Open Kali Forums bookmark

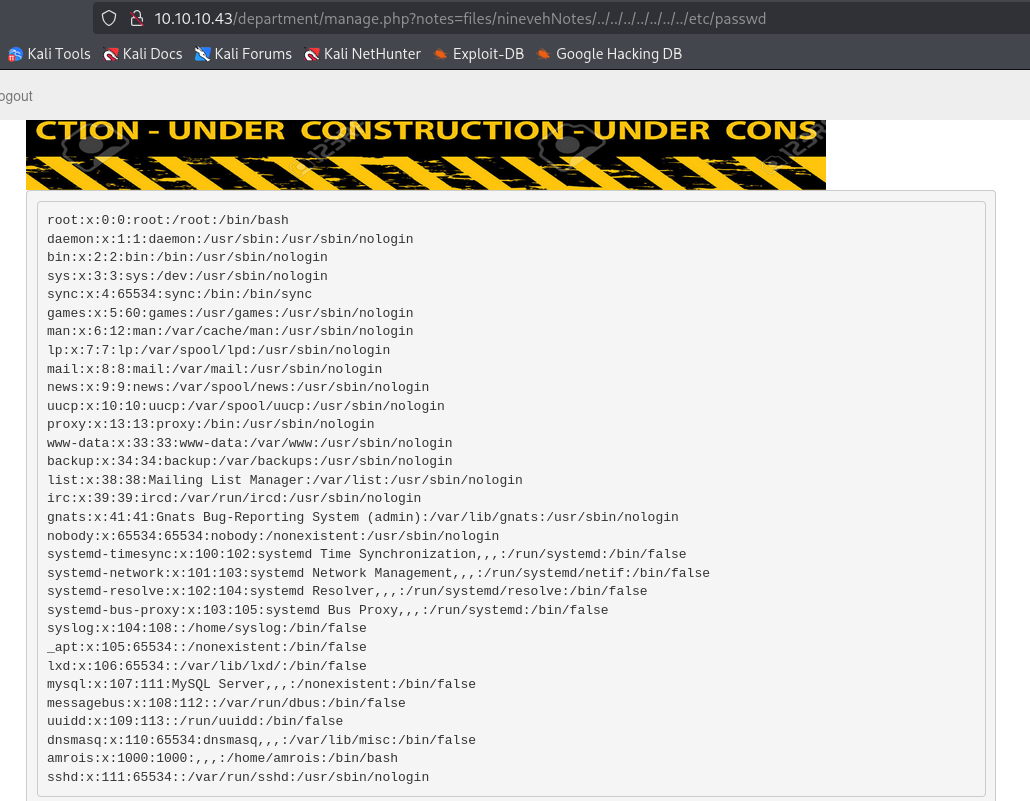tap(244, 54)
